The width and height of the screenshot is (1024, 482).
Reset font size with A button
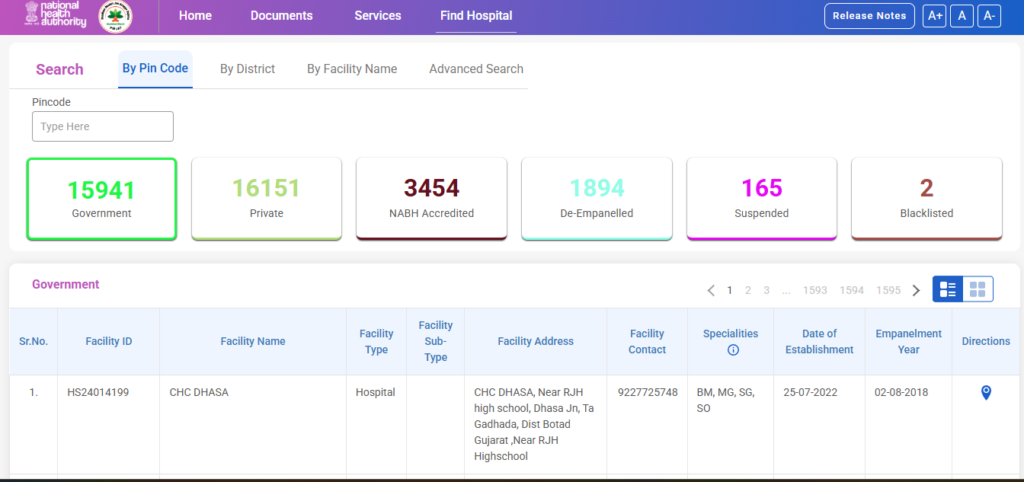[x=962, y=16]
